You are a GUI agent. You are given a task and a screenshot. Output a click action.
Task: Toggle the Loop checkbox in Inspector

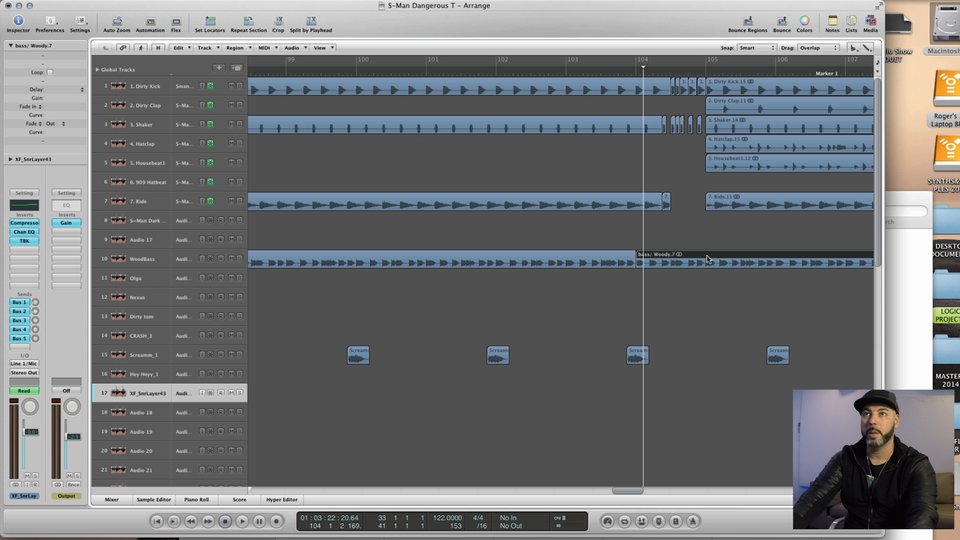pyautogui.click(x=50, y=72)
